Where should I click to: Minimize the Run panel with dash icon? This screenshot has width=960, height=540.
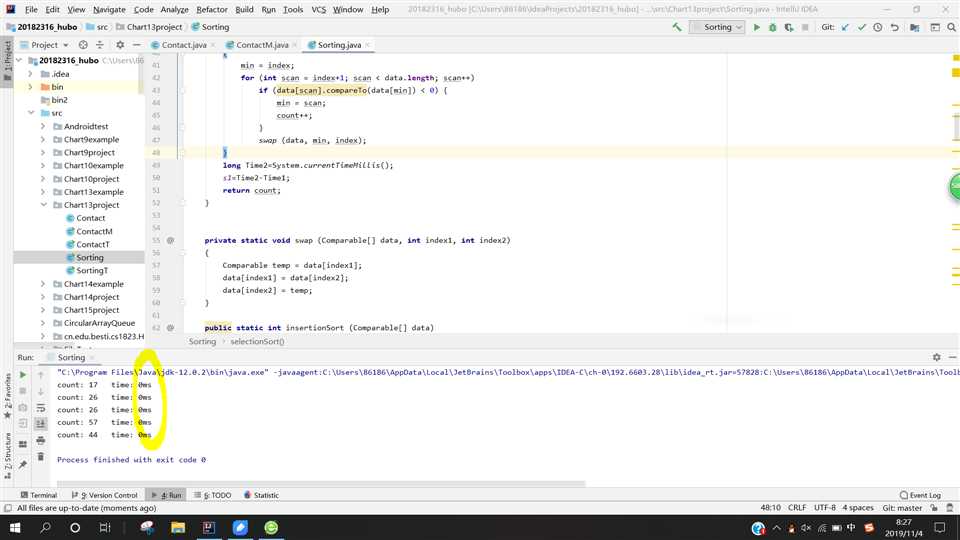coord(952,357)
